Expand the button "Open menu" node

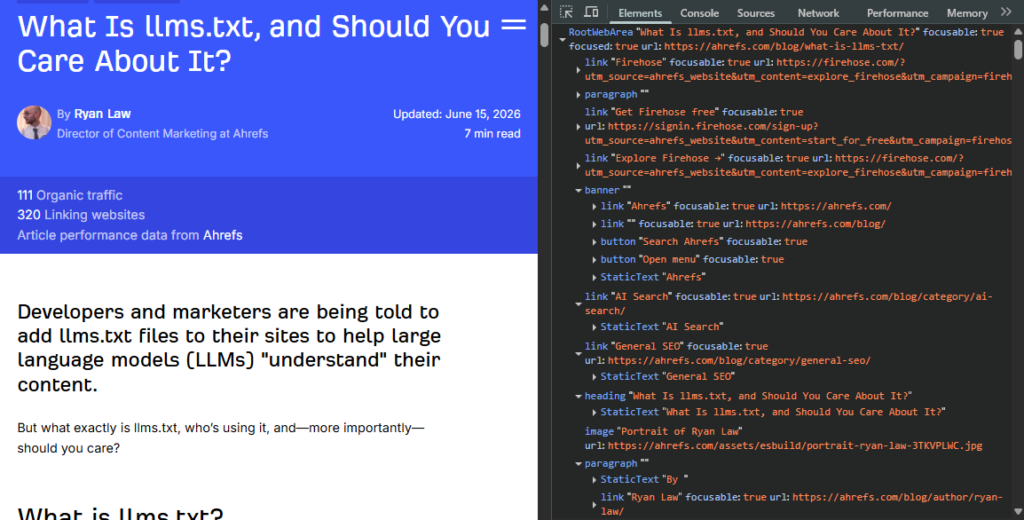point(594,259)
